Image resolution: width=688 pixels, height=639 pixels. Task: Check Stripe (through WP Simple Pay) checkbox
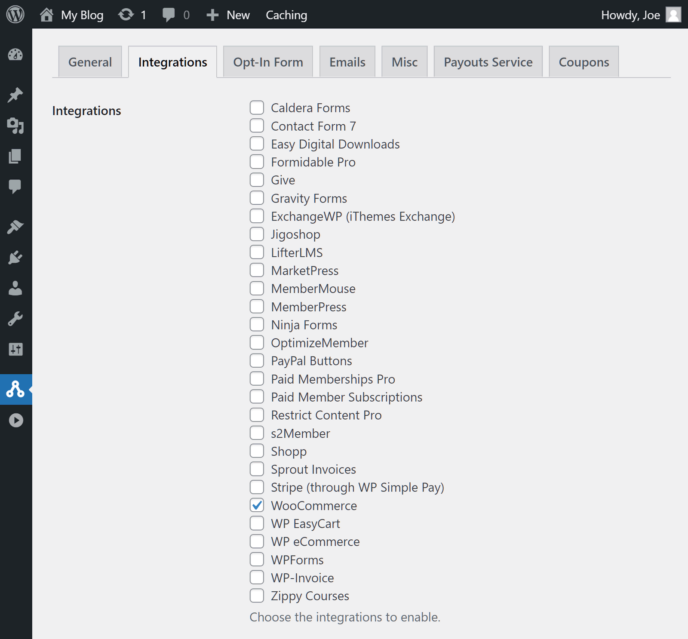(x=257, y=487)
